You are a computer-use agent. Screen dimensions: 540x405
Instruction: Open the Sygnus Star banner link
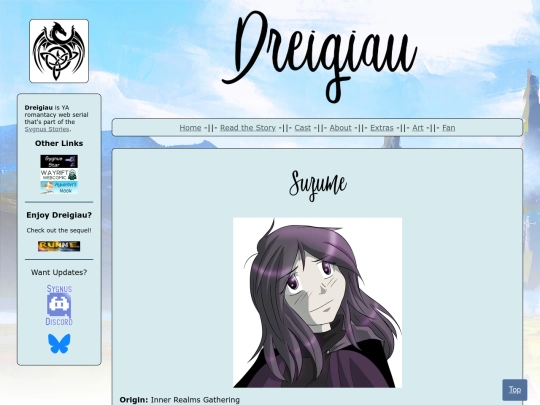click(x=59, y=161)
